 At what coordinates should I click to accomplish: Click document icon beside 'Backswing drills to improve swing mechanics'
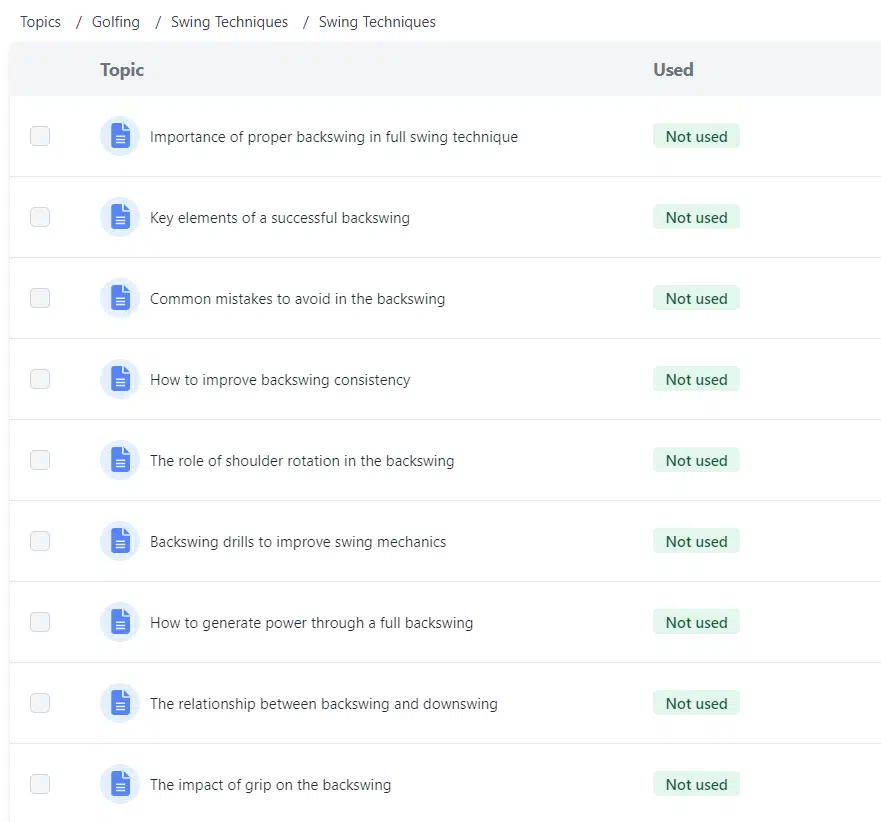click(120, 541)
